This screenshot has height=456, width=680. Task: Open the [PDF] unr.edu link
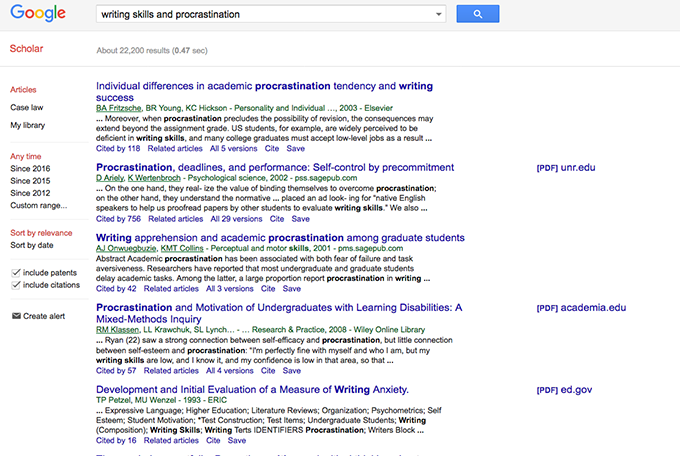click(x=566, y=167)
